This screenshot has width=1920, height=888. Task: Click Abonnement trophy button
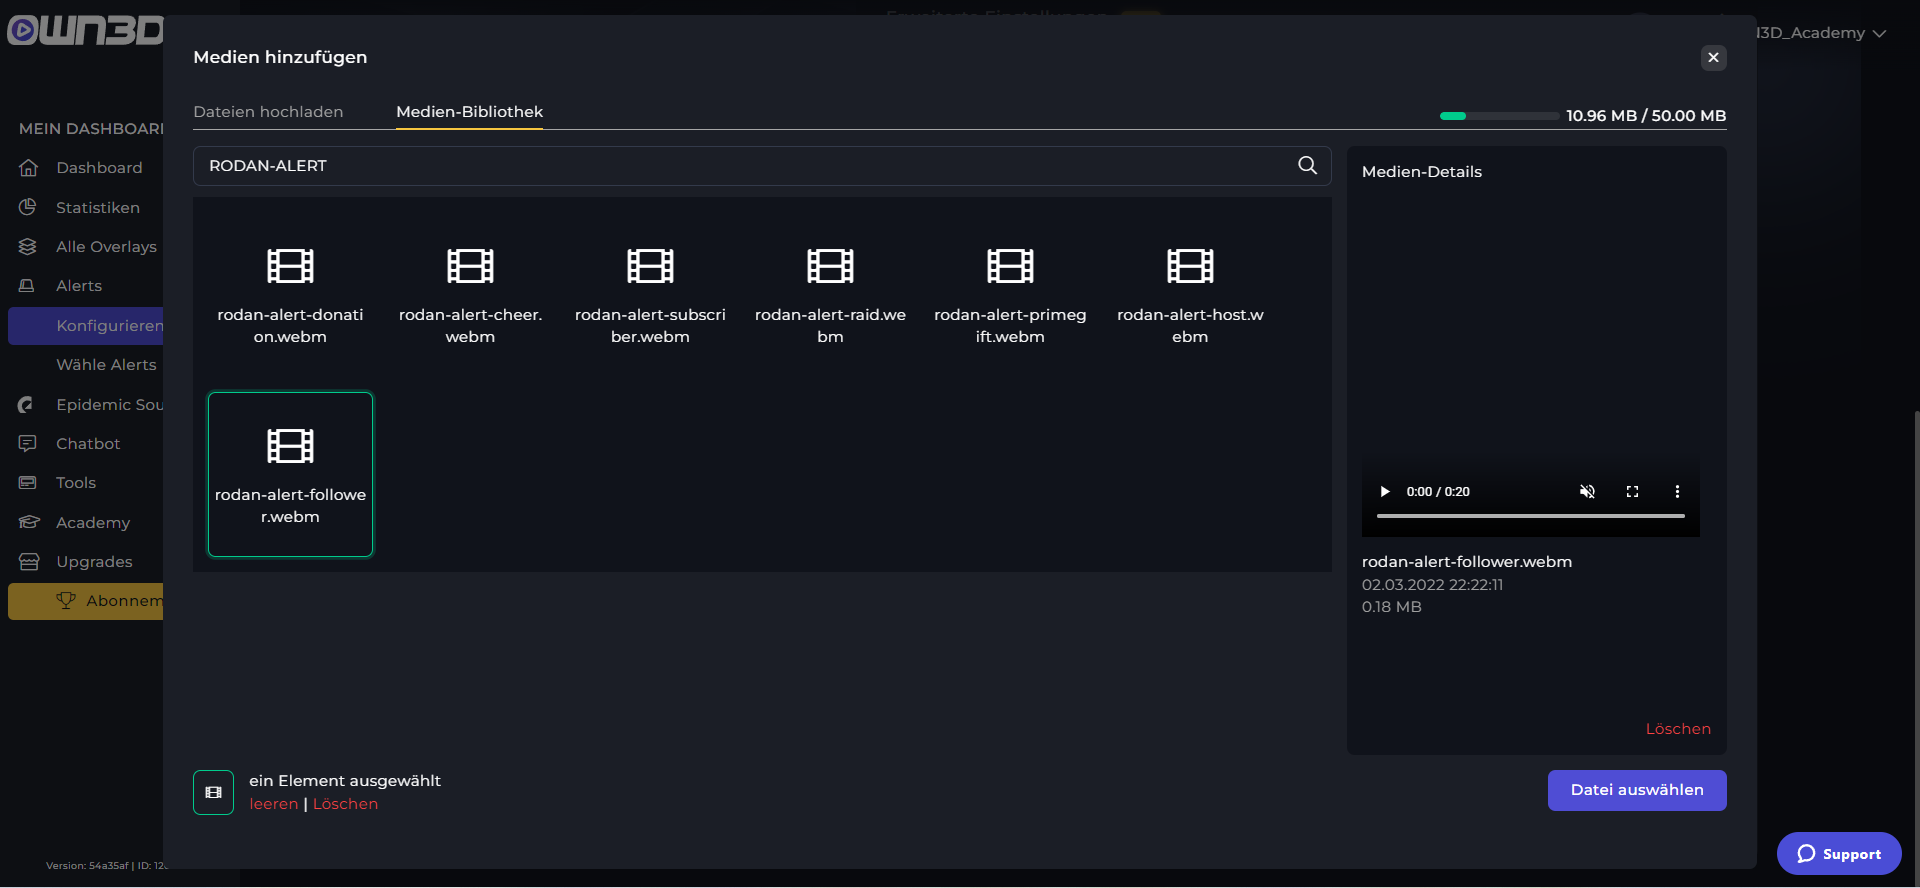(86, 601)
